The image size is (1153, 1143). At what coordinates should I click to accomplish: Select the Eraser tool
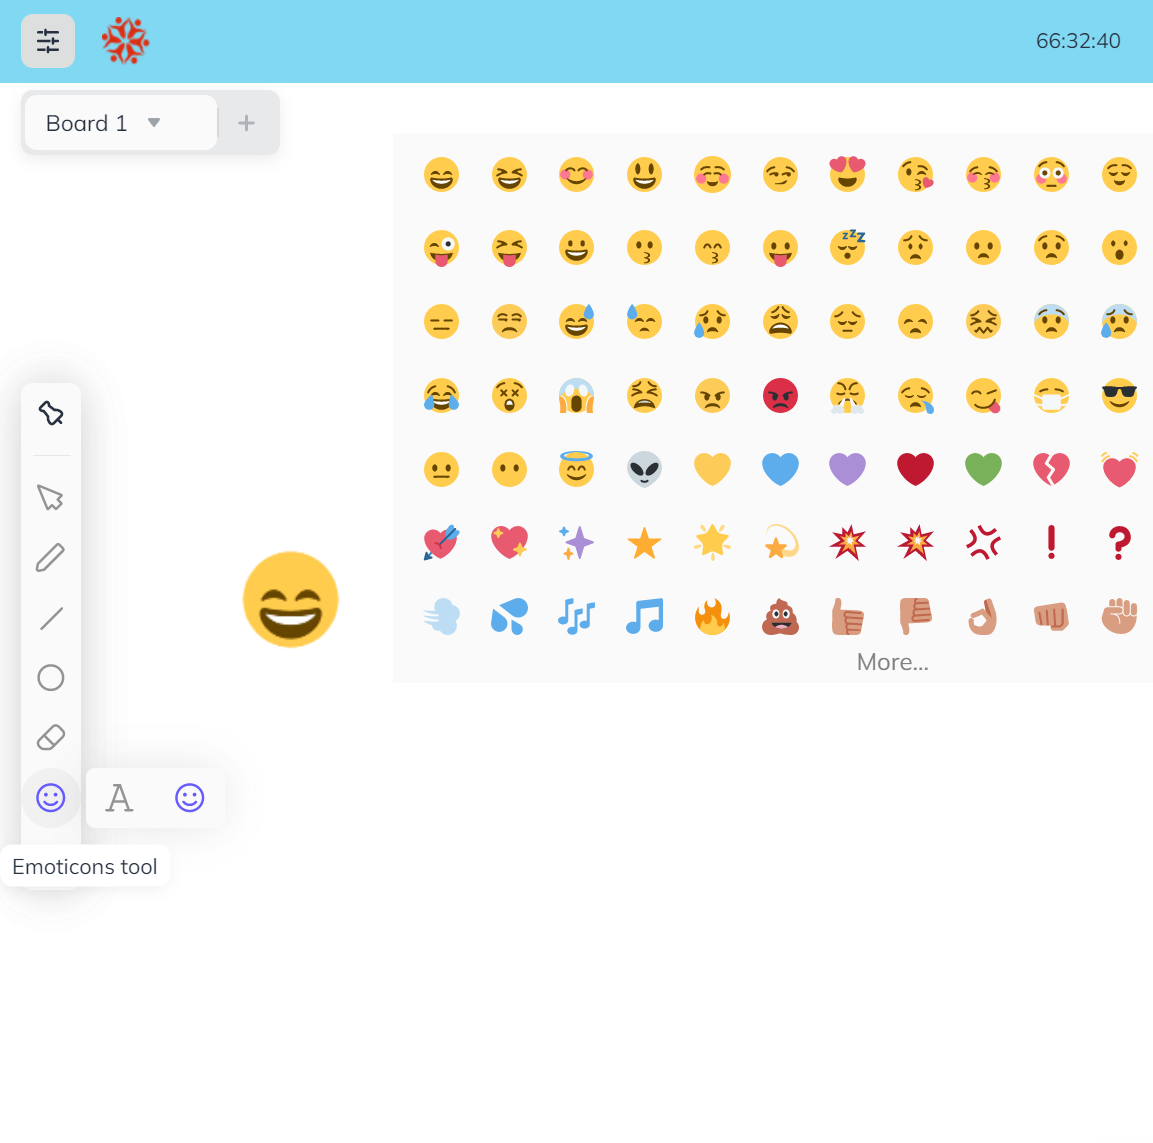tap(50, 737)
